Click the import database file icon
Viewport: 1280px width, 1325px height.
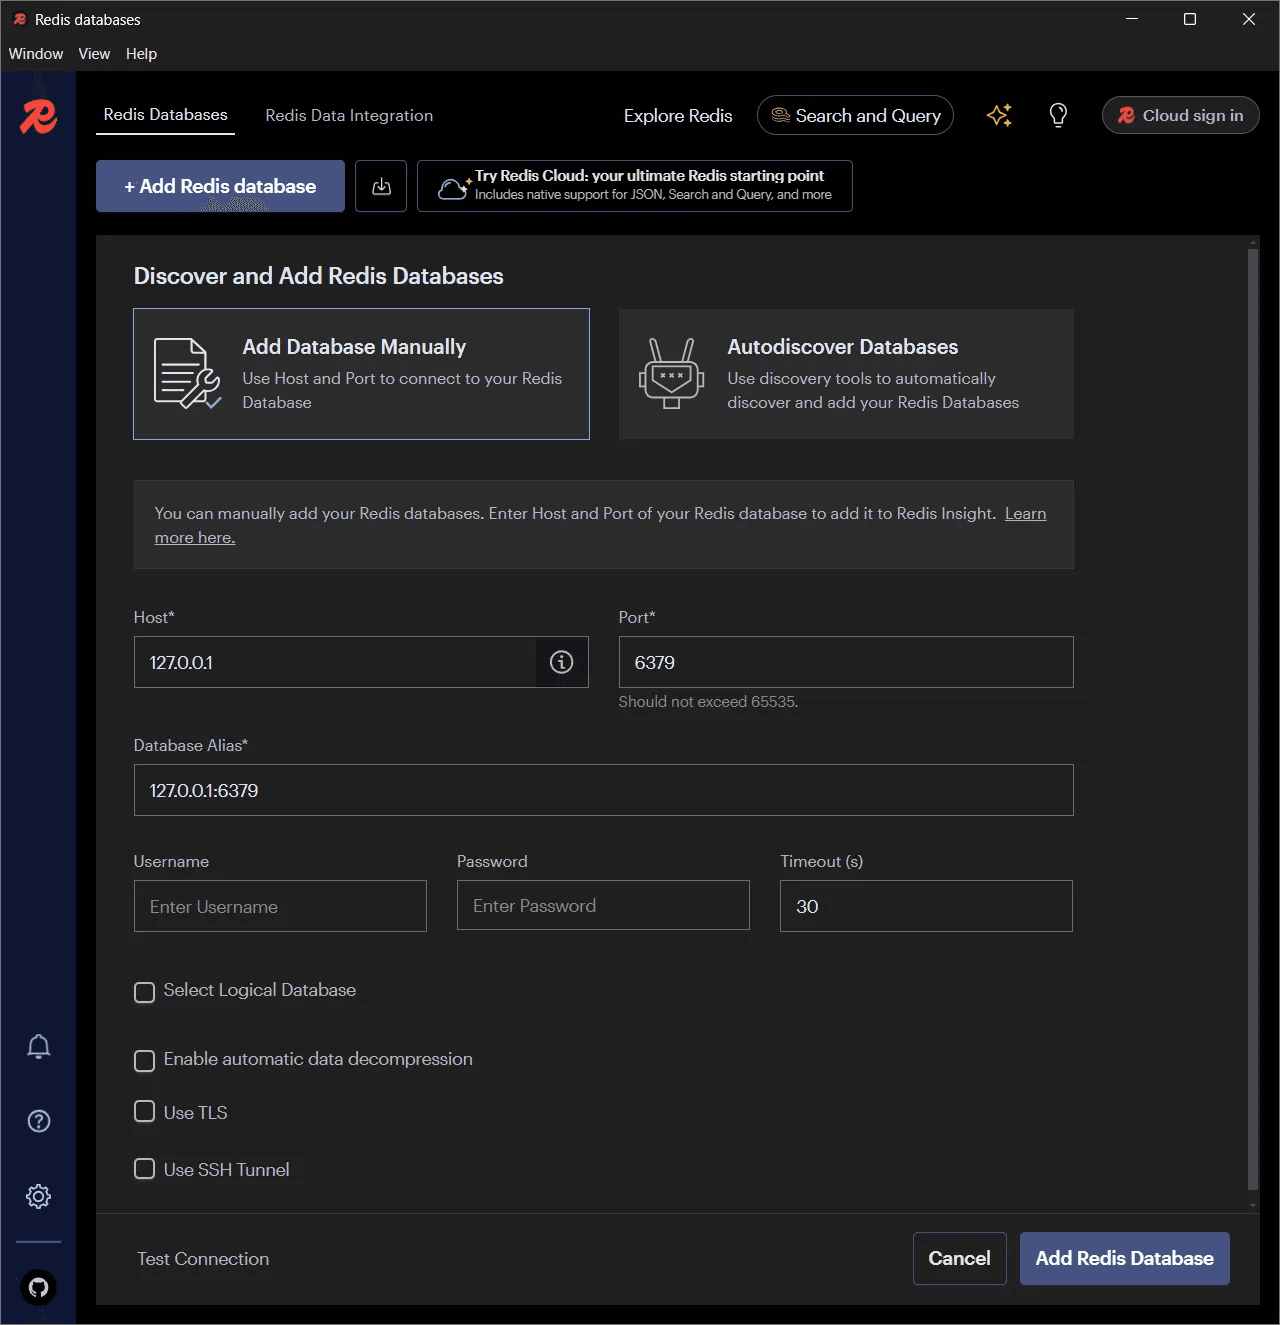(381, 185)
